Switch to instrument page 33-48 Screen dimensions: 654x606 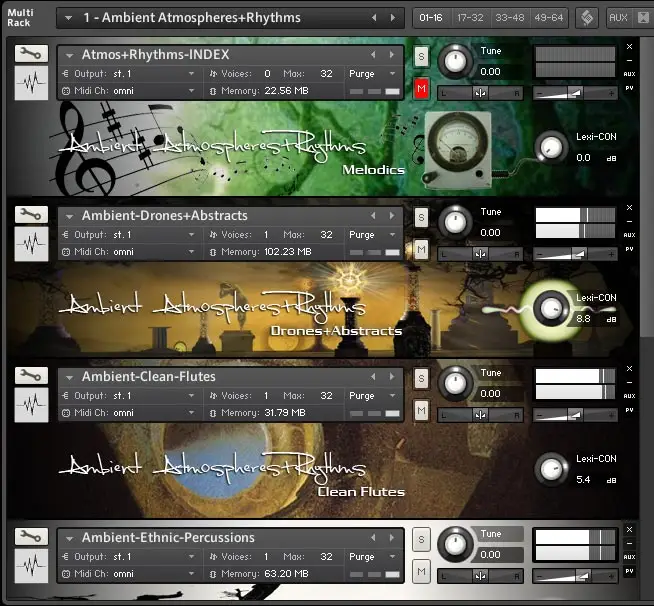point(509,18)
